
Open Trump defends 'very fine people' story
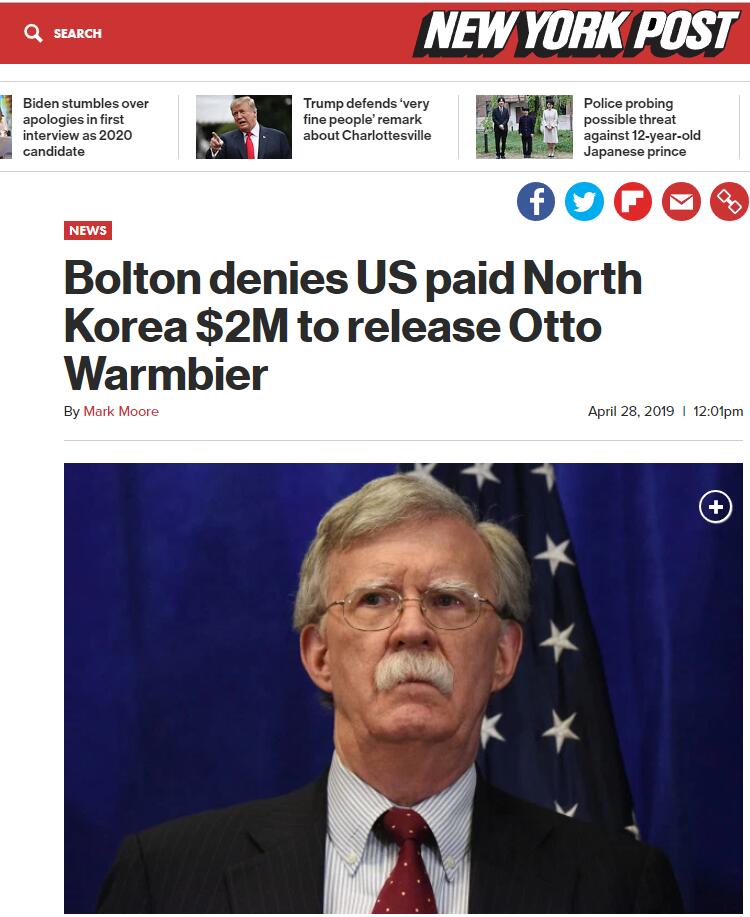[x=367, y=119]
